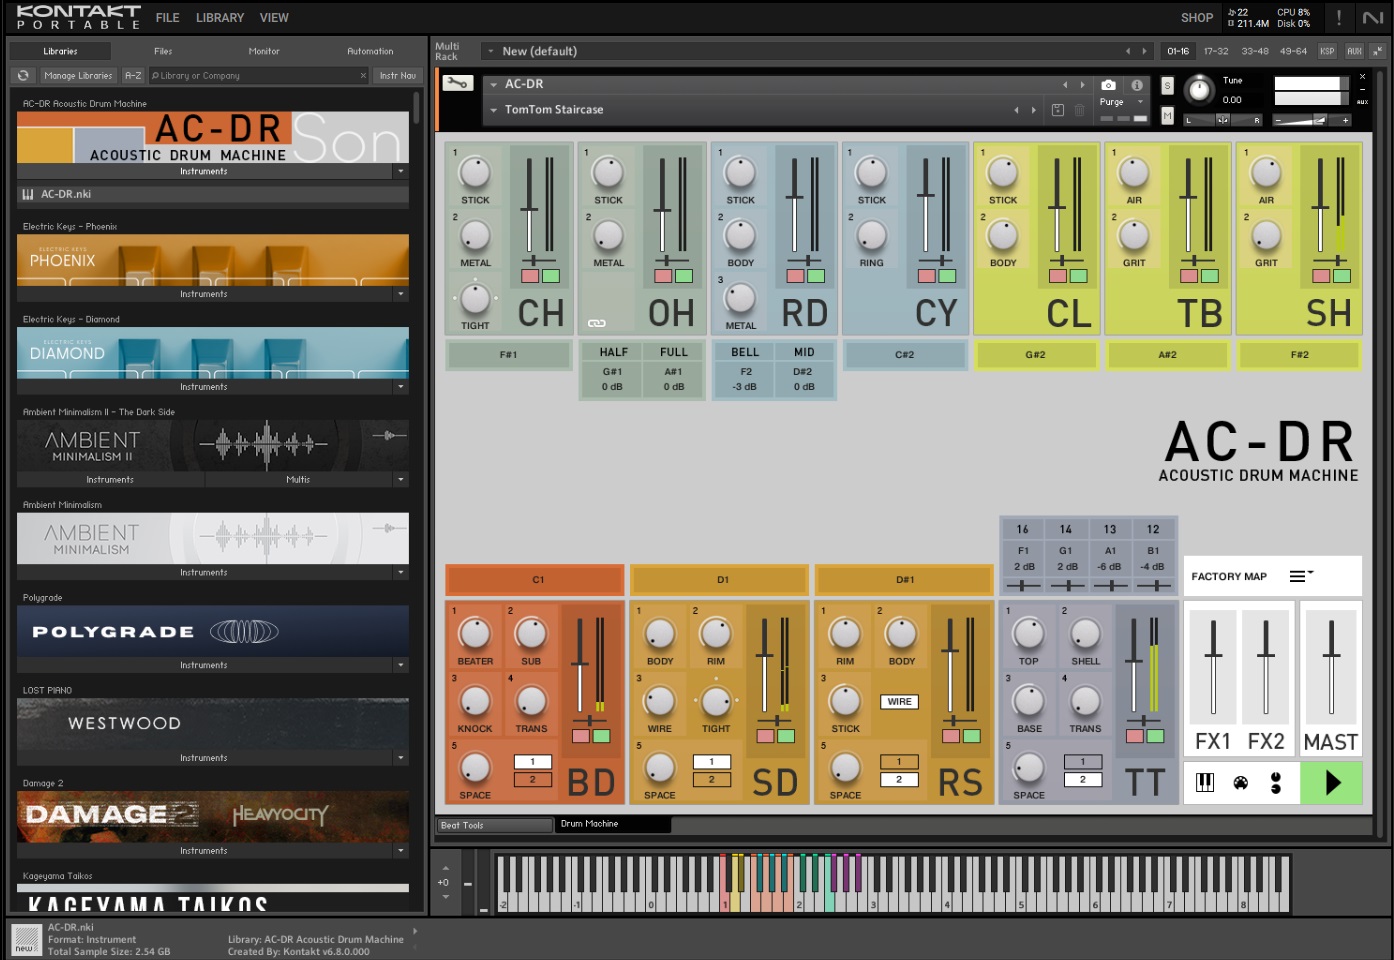Switch to the Files tab
The width and height of the screenshot is (1394, 960).
(163, 51)
